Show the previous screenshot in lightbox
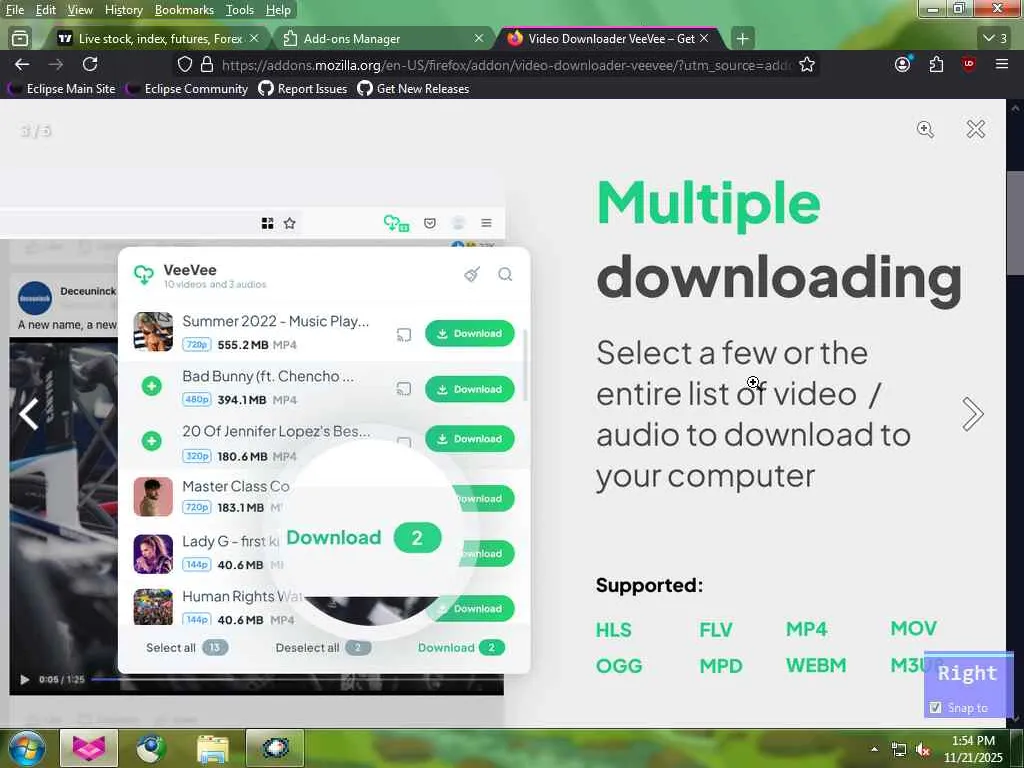 tap(28, 414)
